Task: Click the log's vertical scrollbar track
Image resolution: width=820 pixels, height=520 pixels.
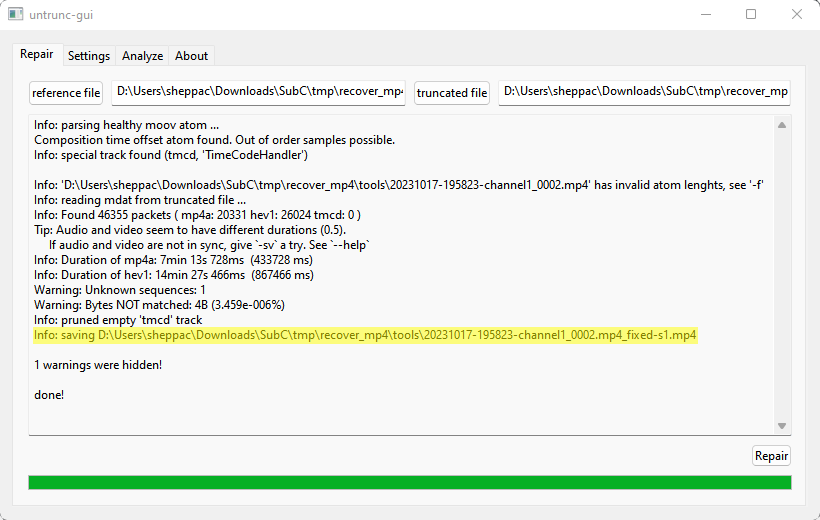Action: pyautogui.click(x=782, y=275)
